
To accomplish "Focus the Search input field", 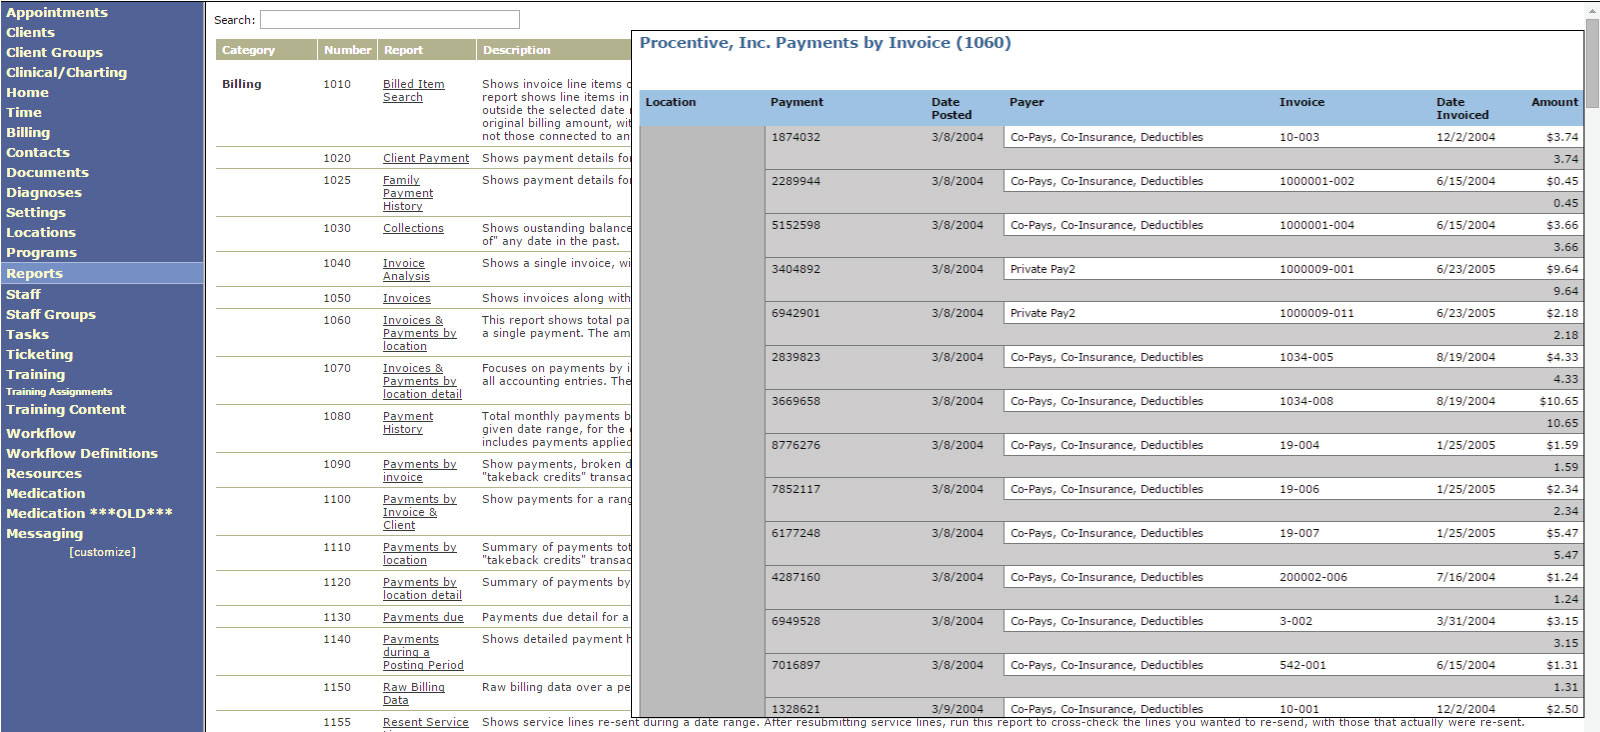I will pyautogui.click(x=390, y=20).
